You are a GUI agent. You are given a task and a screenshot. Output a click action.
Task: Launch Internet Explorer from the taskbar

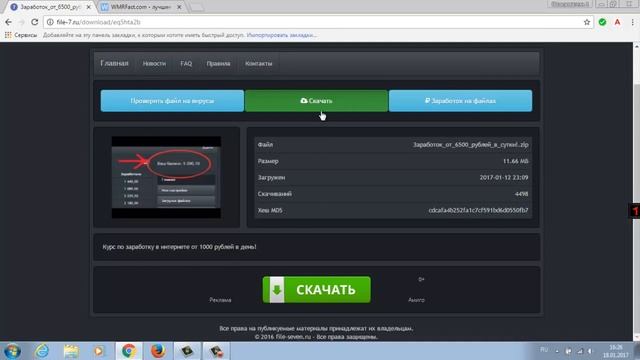tap(42, 351)
